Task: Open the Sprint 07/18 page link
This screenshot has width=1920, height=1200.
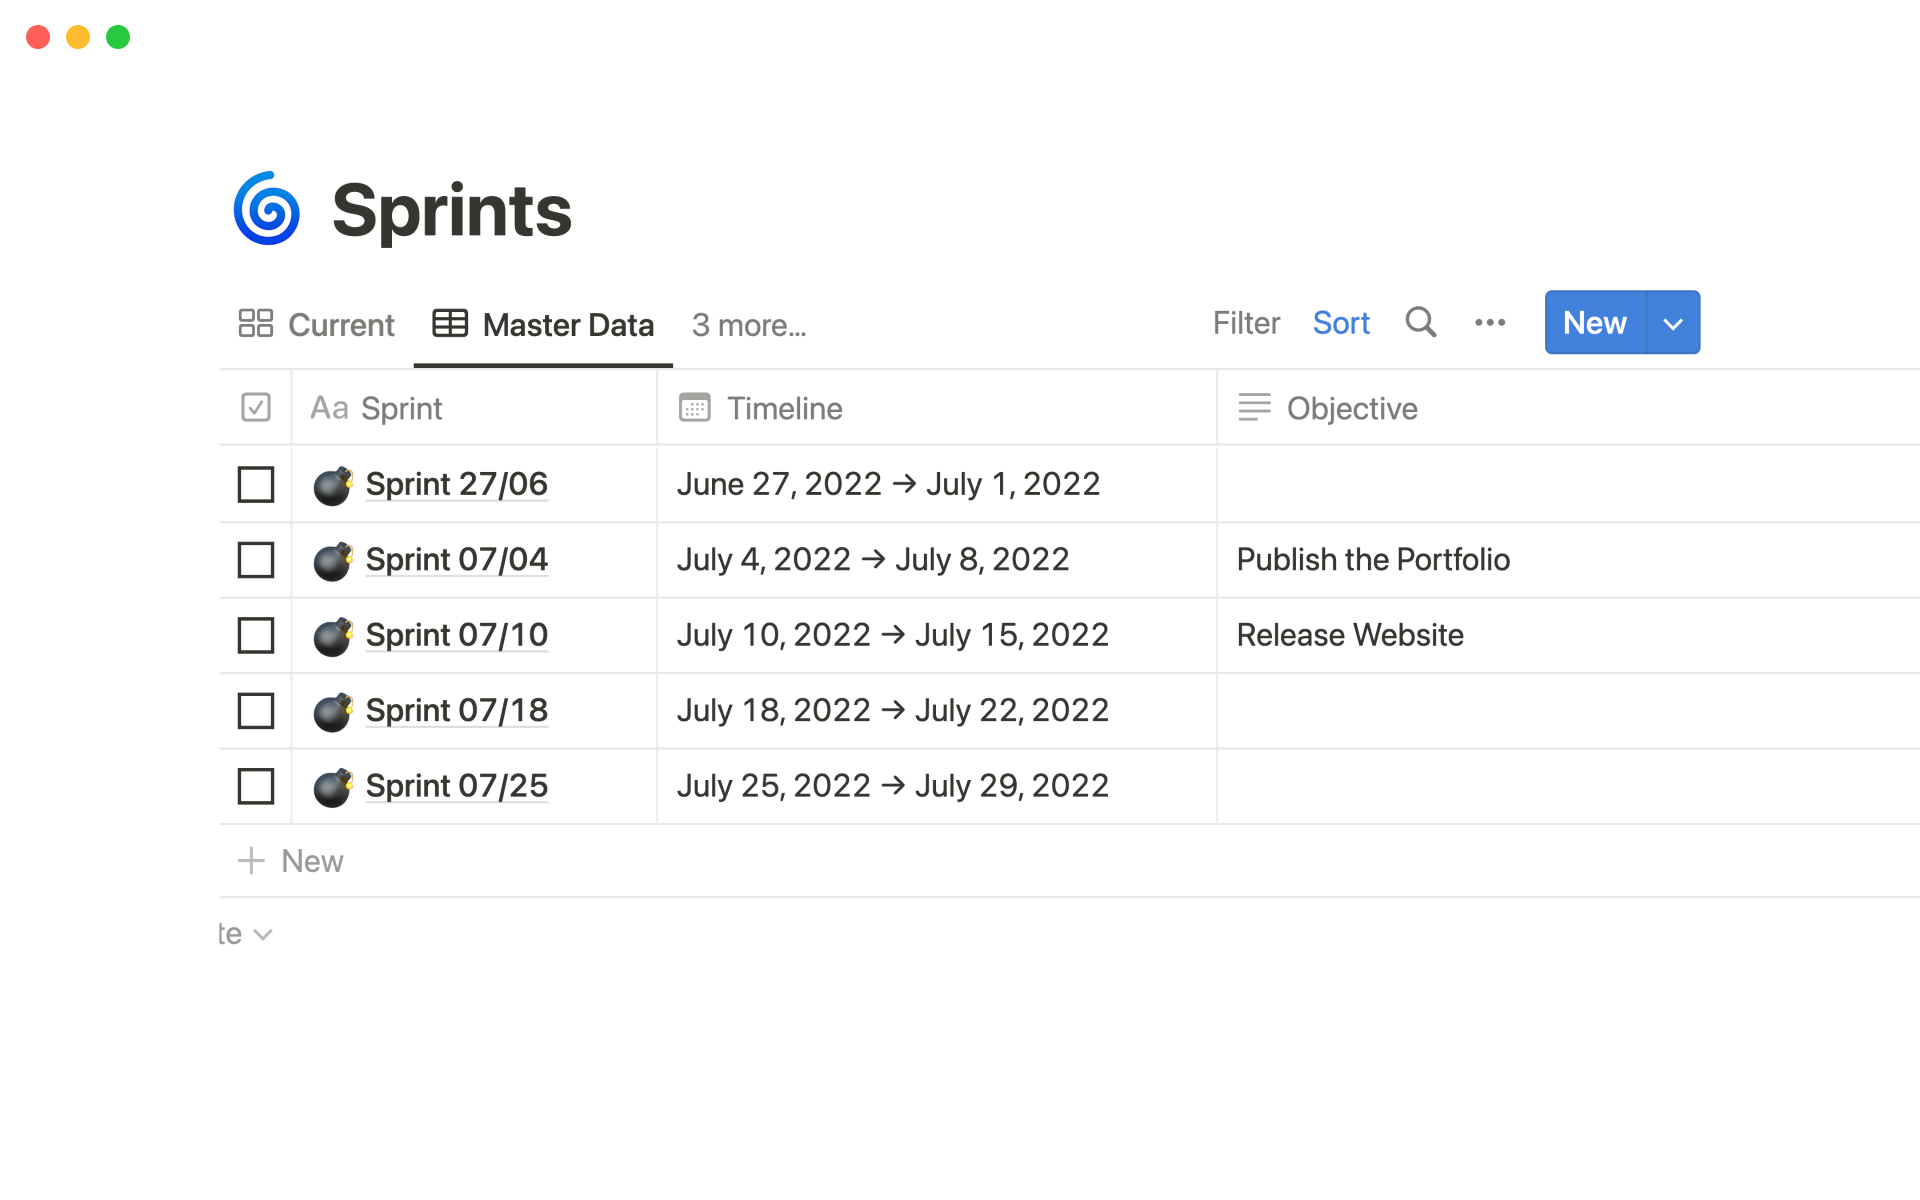Action: (x=456, y=711)
